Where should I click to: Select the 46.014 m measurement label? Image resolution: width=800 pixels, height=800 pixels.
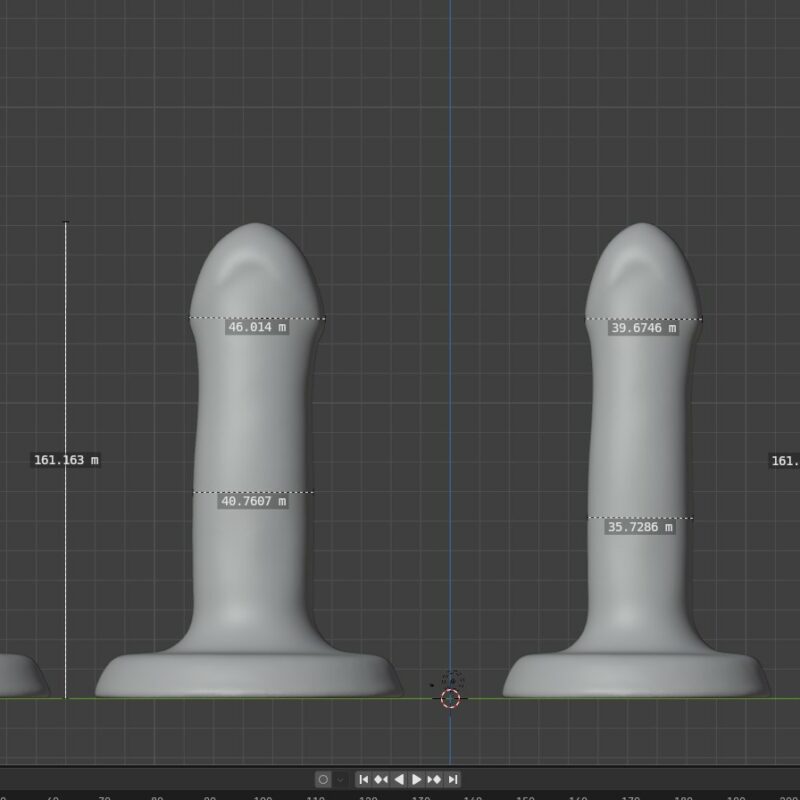(256, 327)
